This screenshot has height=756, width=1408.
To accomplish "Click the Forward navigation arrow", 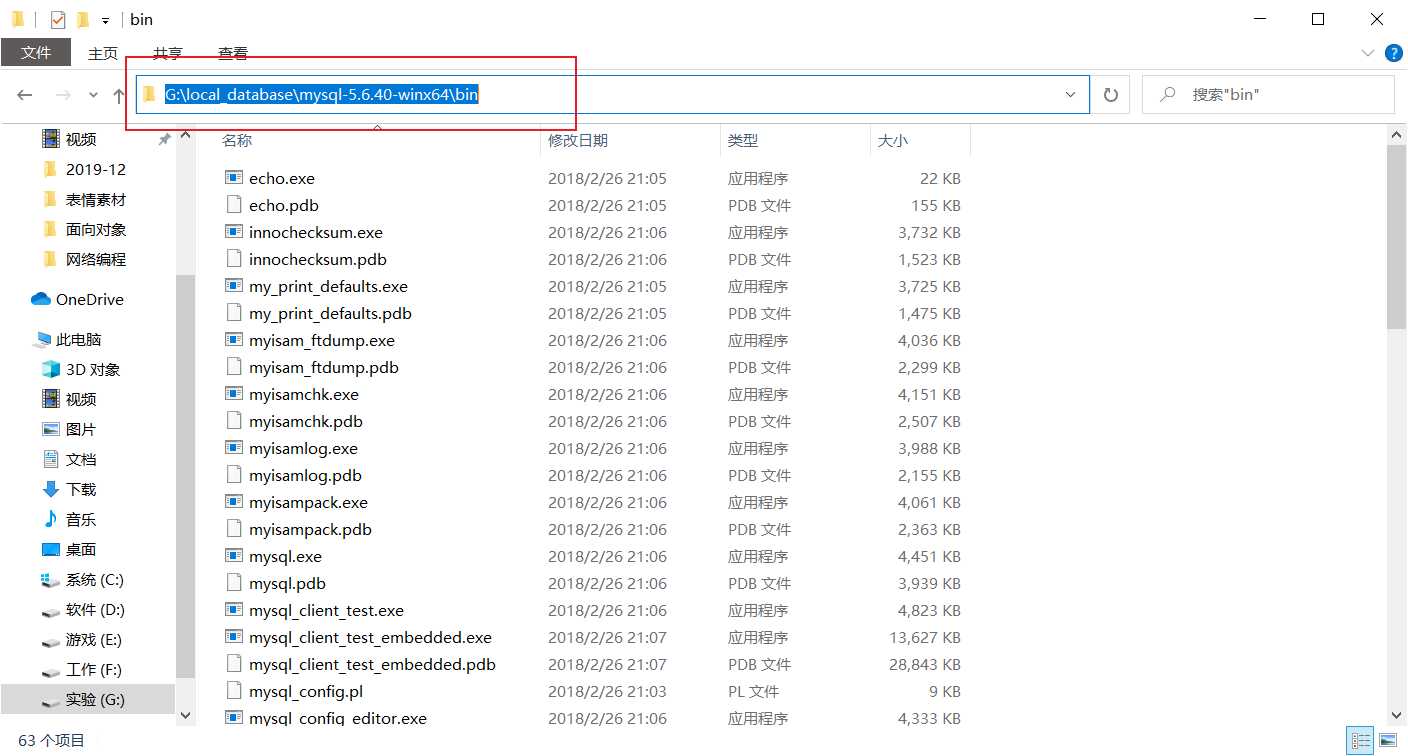I will tap(63, 95).
